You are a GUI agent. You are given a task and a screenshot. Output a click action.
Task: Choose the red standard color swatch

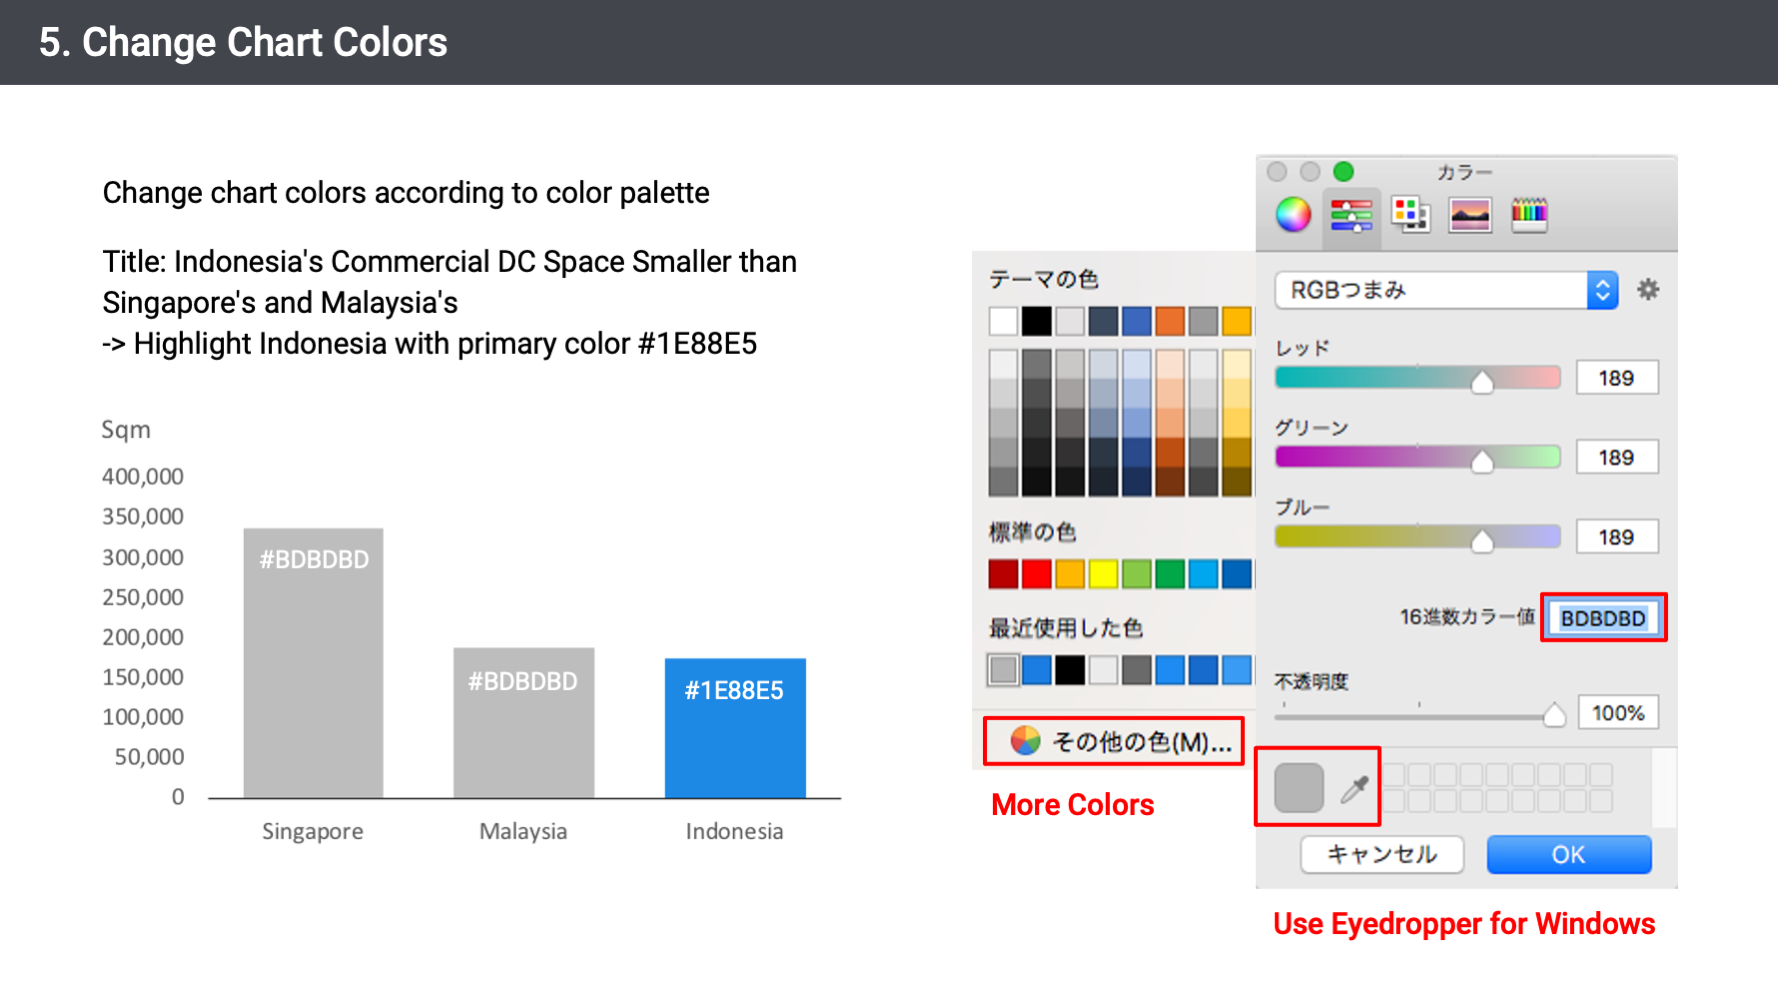click(x=1037, y=574)
